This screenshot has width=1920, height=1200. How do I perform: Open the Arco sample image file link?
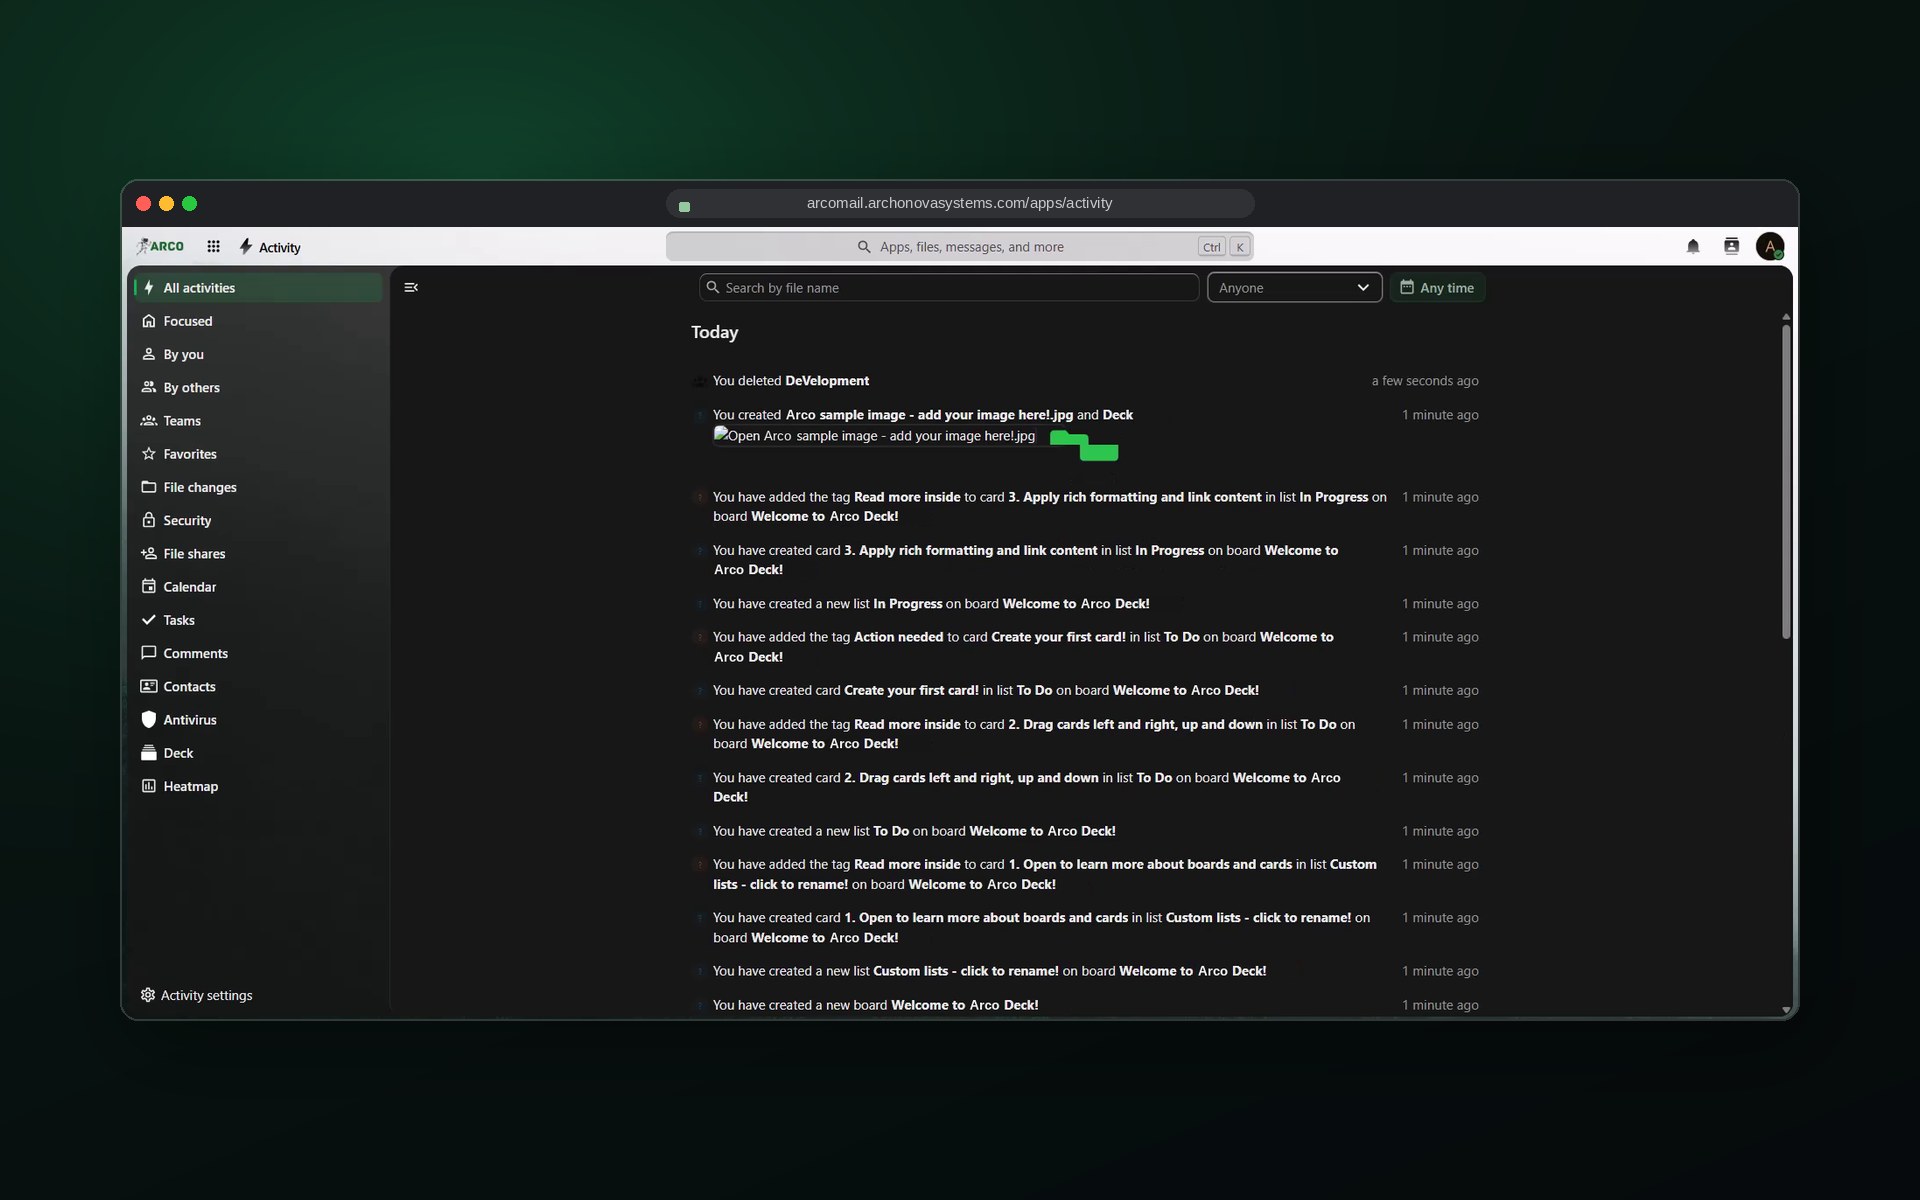coord(929,415)
